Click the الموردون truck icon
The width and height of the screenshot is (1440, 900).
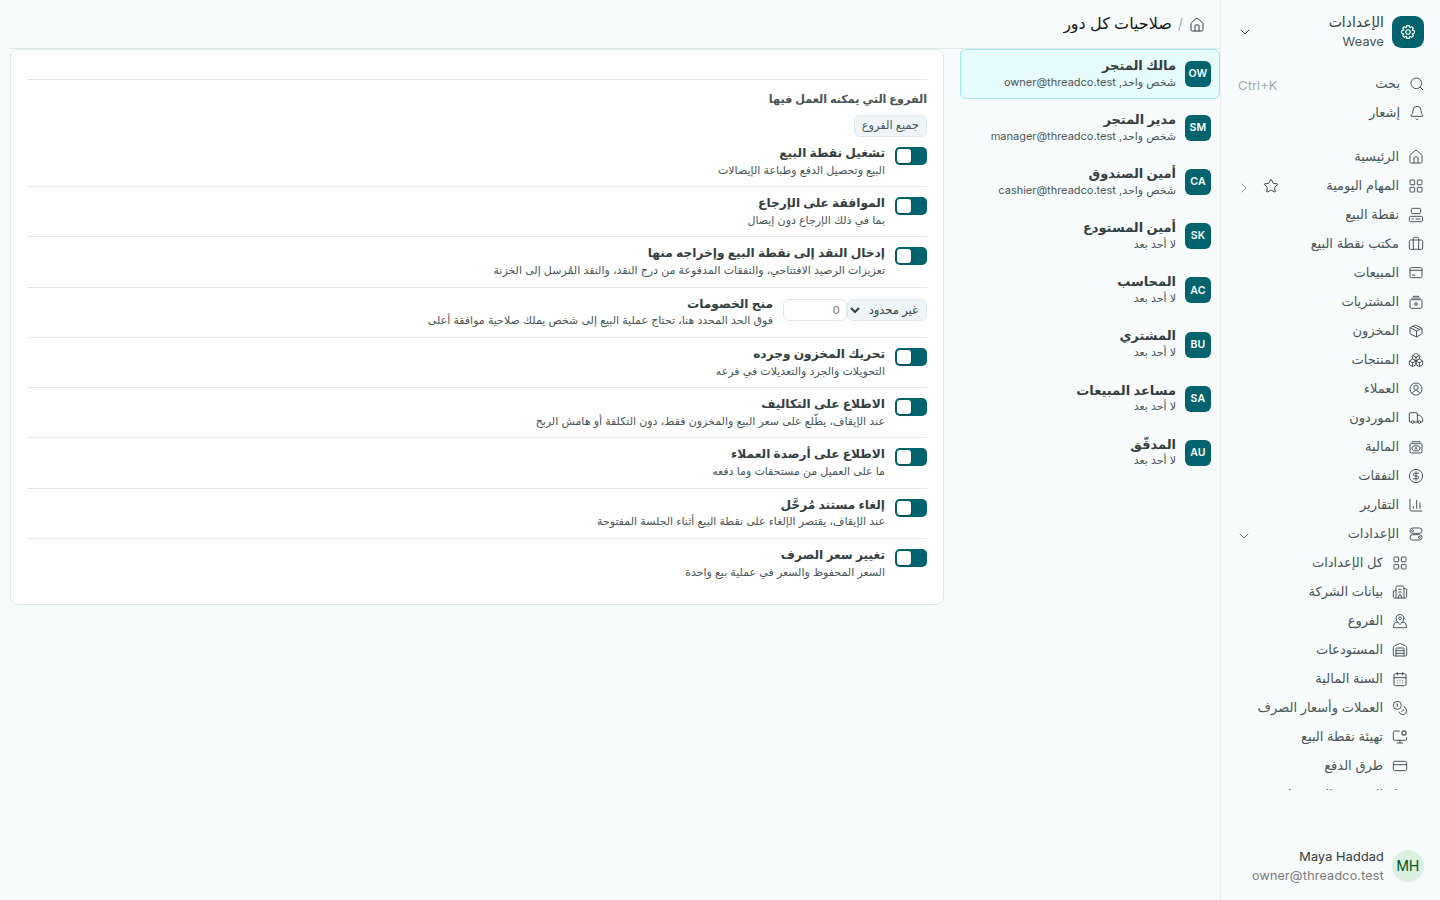coord(1416,418)
